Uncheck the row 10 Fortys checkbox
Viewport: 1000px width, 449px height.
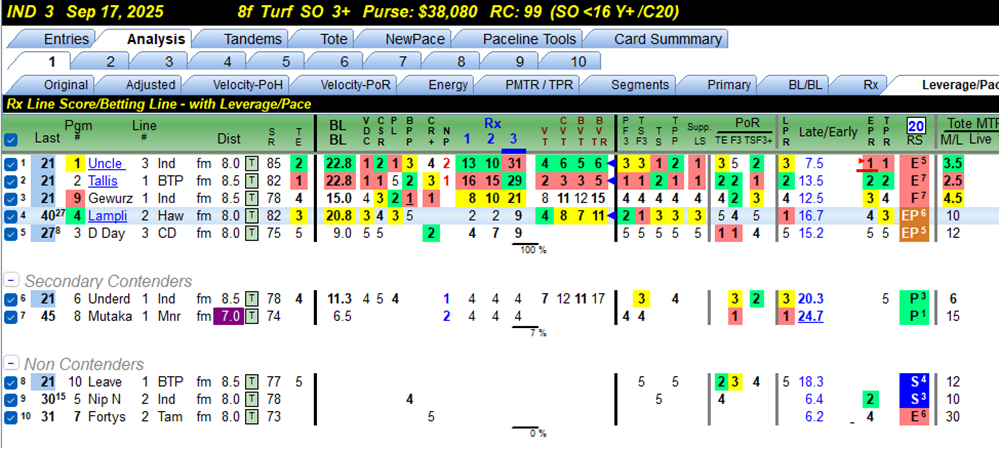[x=10, y=417]
